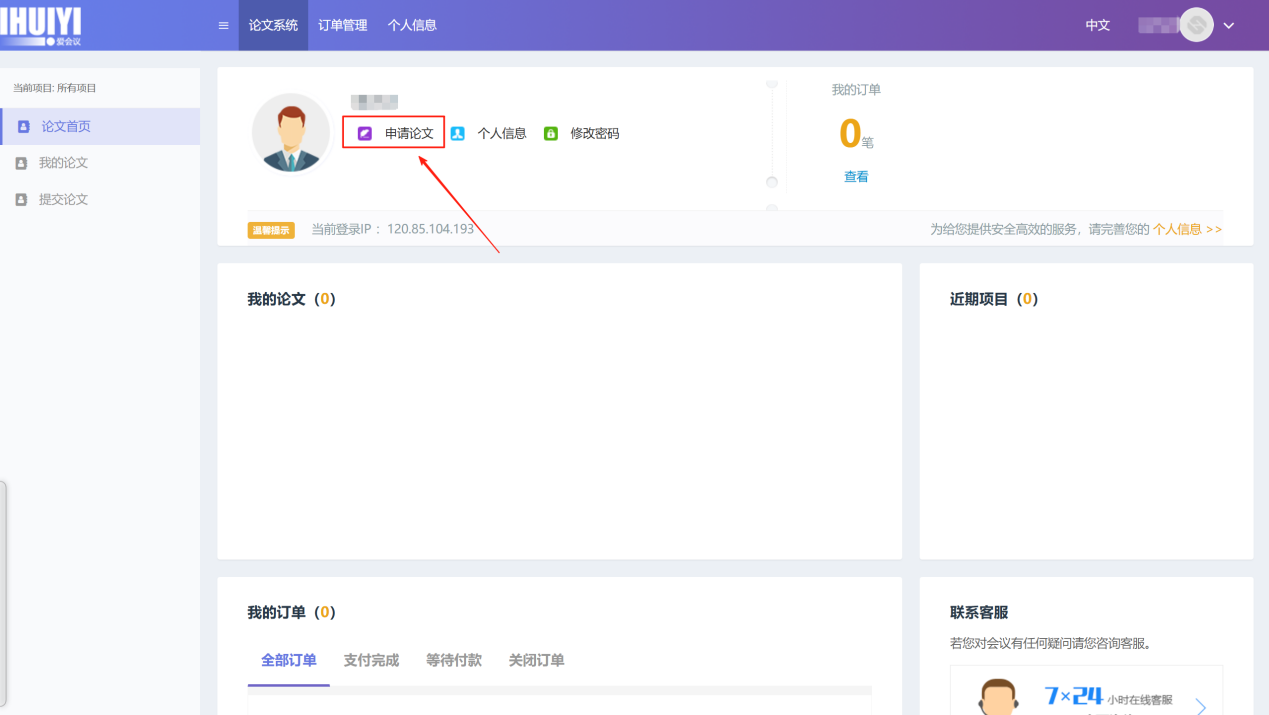
Task: Click the 我的论文 sidebar icon
Action: (x=21, y=163)
